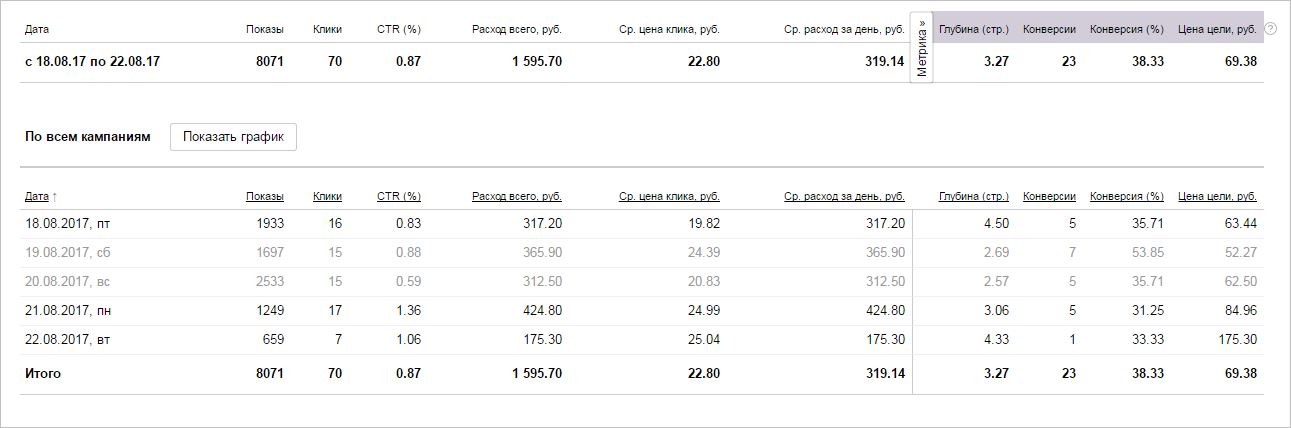Sort by Глубина (стр.) column header
Viewport: 1291px width, 428px height.
click(x=973, y=197)
